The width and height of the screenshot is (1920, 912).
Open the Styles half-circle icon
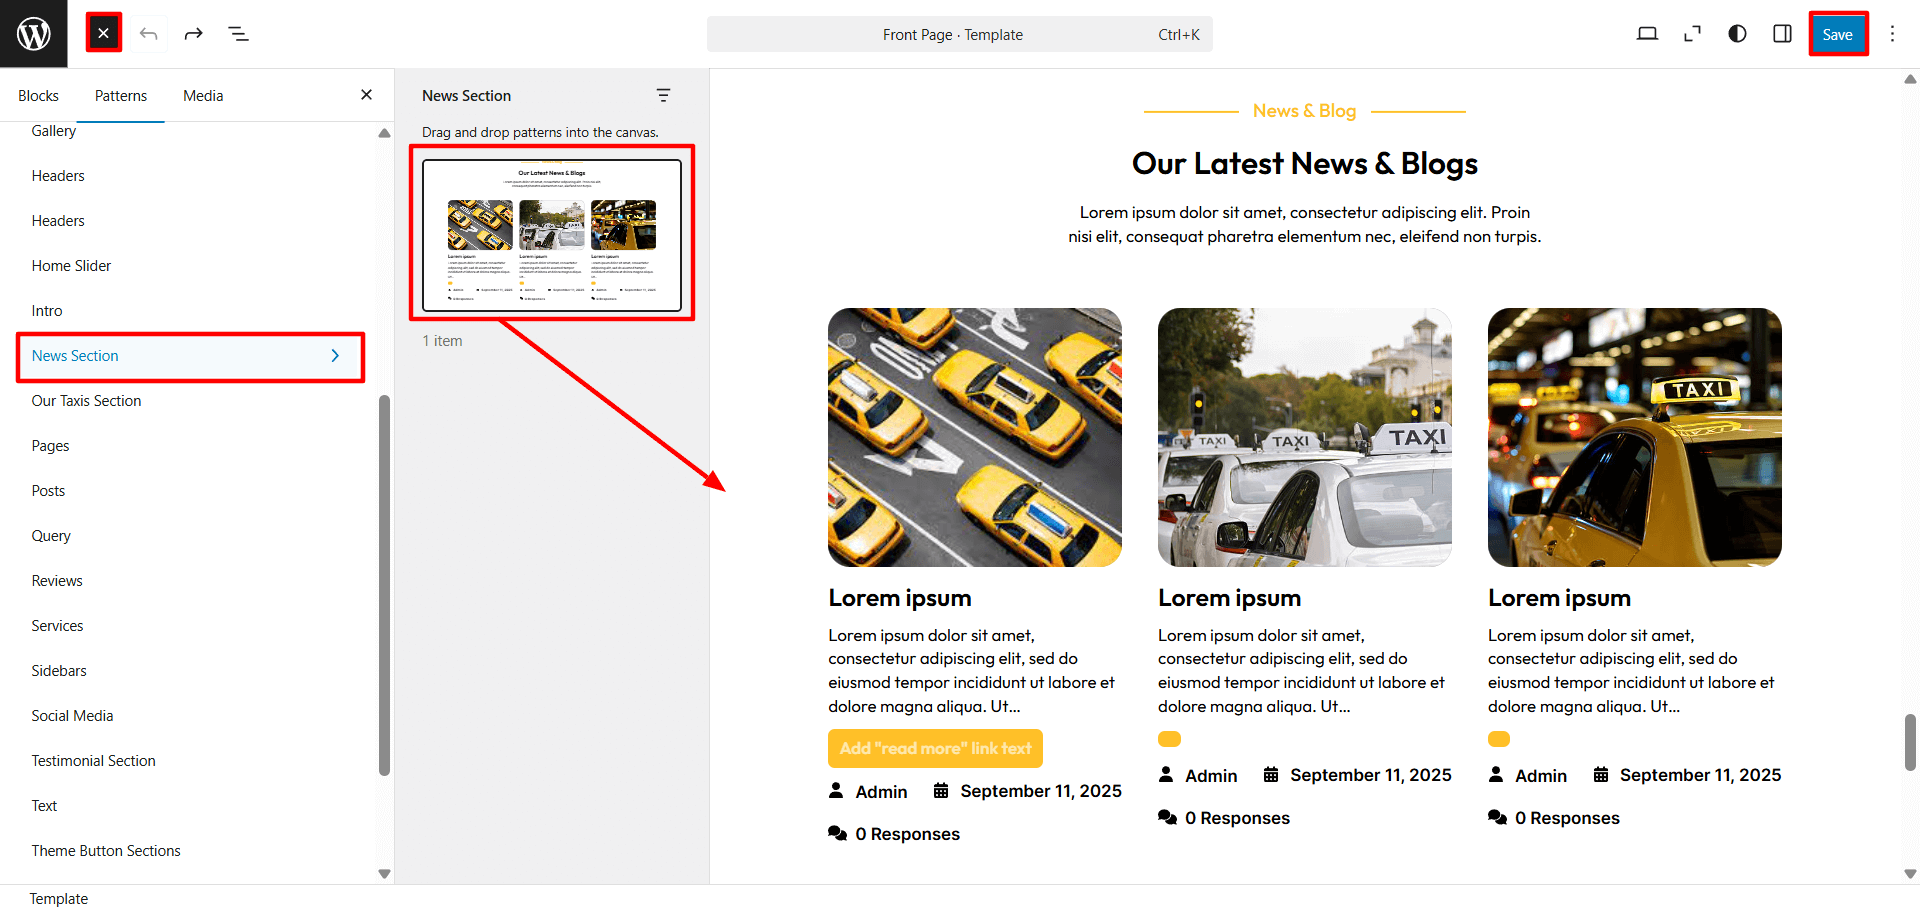(x=1737, y=34)
